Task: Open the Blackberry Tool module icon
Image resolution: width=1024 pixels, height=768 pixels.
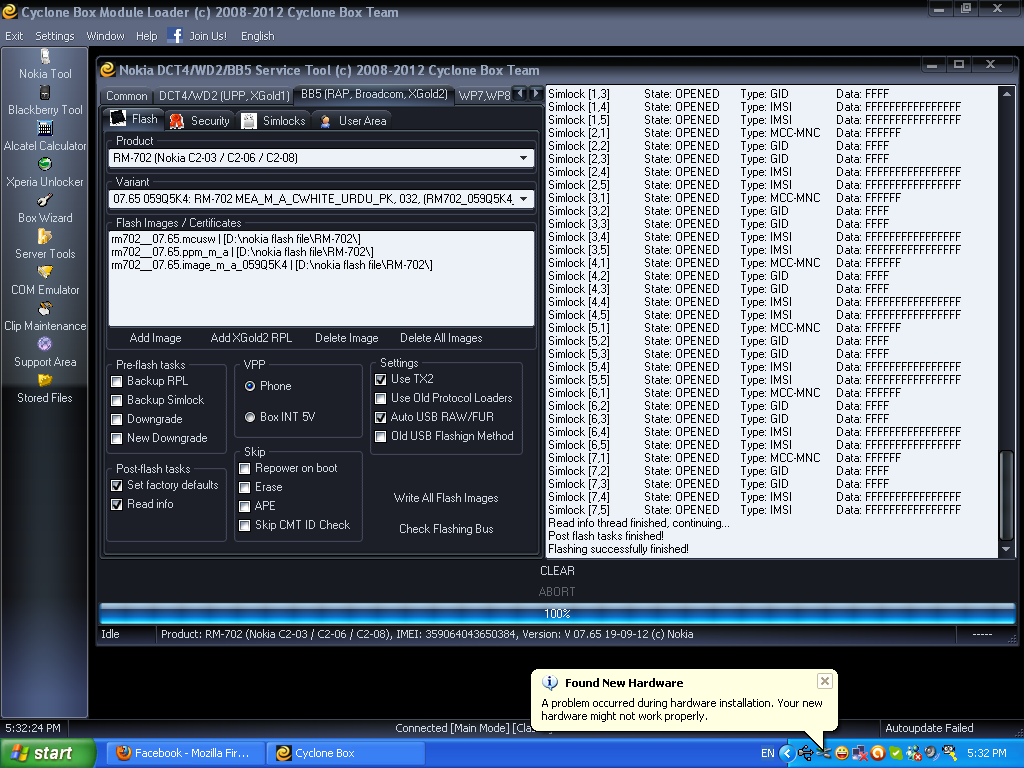Action: (x=45, y=93)
